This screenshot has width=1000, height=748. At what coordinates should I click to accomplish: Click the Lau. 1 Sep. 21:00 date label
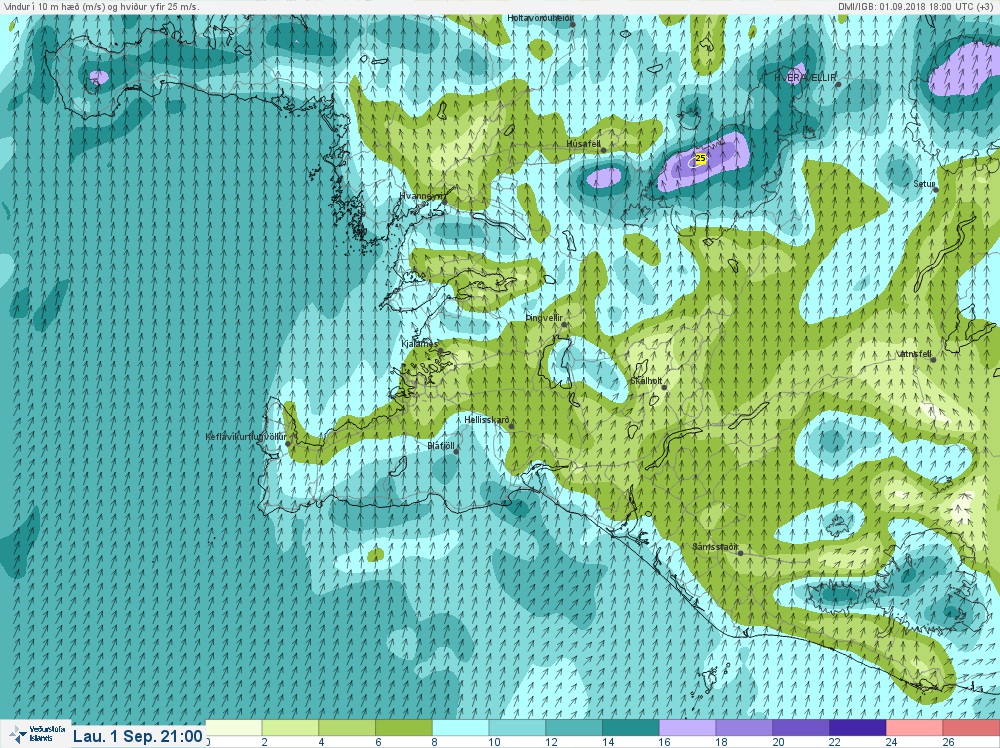click(138, 736)
